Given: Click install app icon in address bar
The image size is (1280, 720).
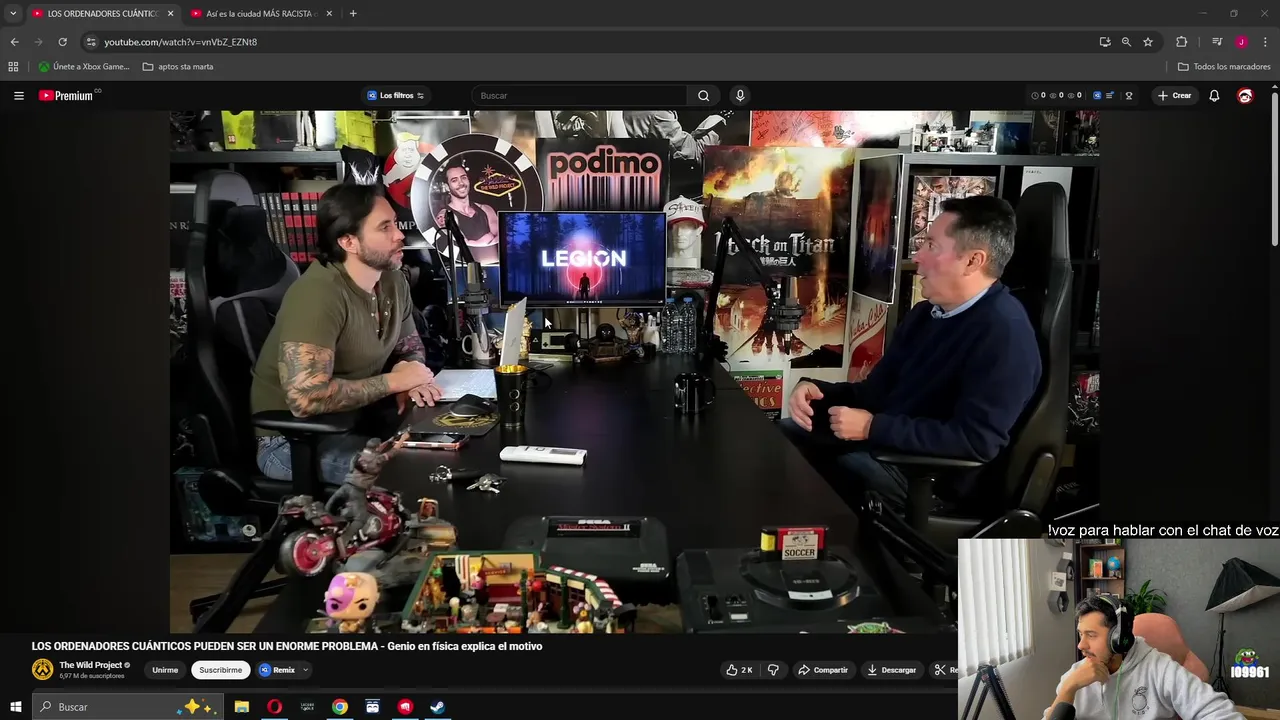Looking at the screenshot, I should (1104, 42).
